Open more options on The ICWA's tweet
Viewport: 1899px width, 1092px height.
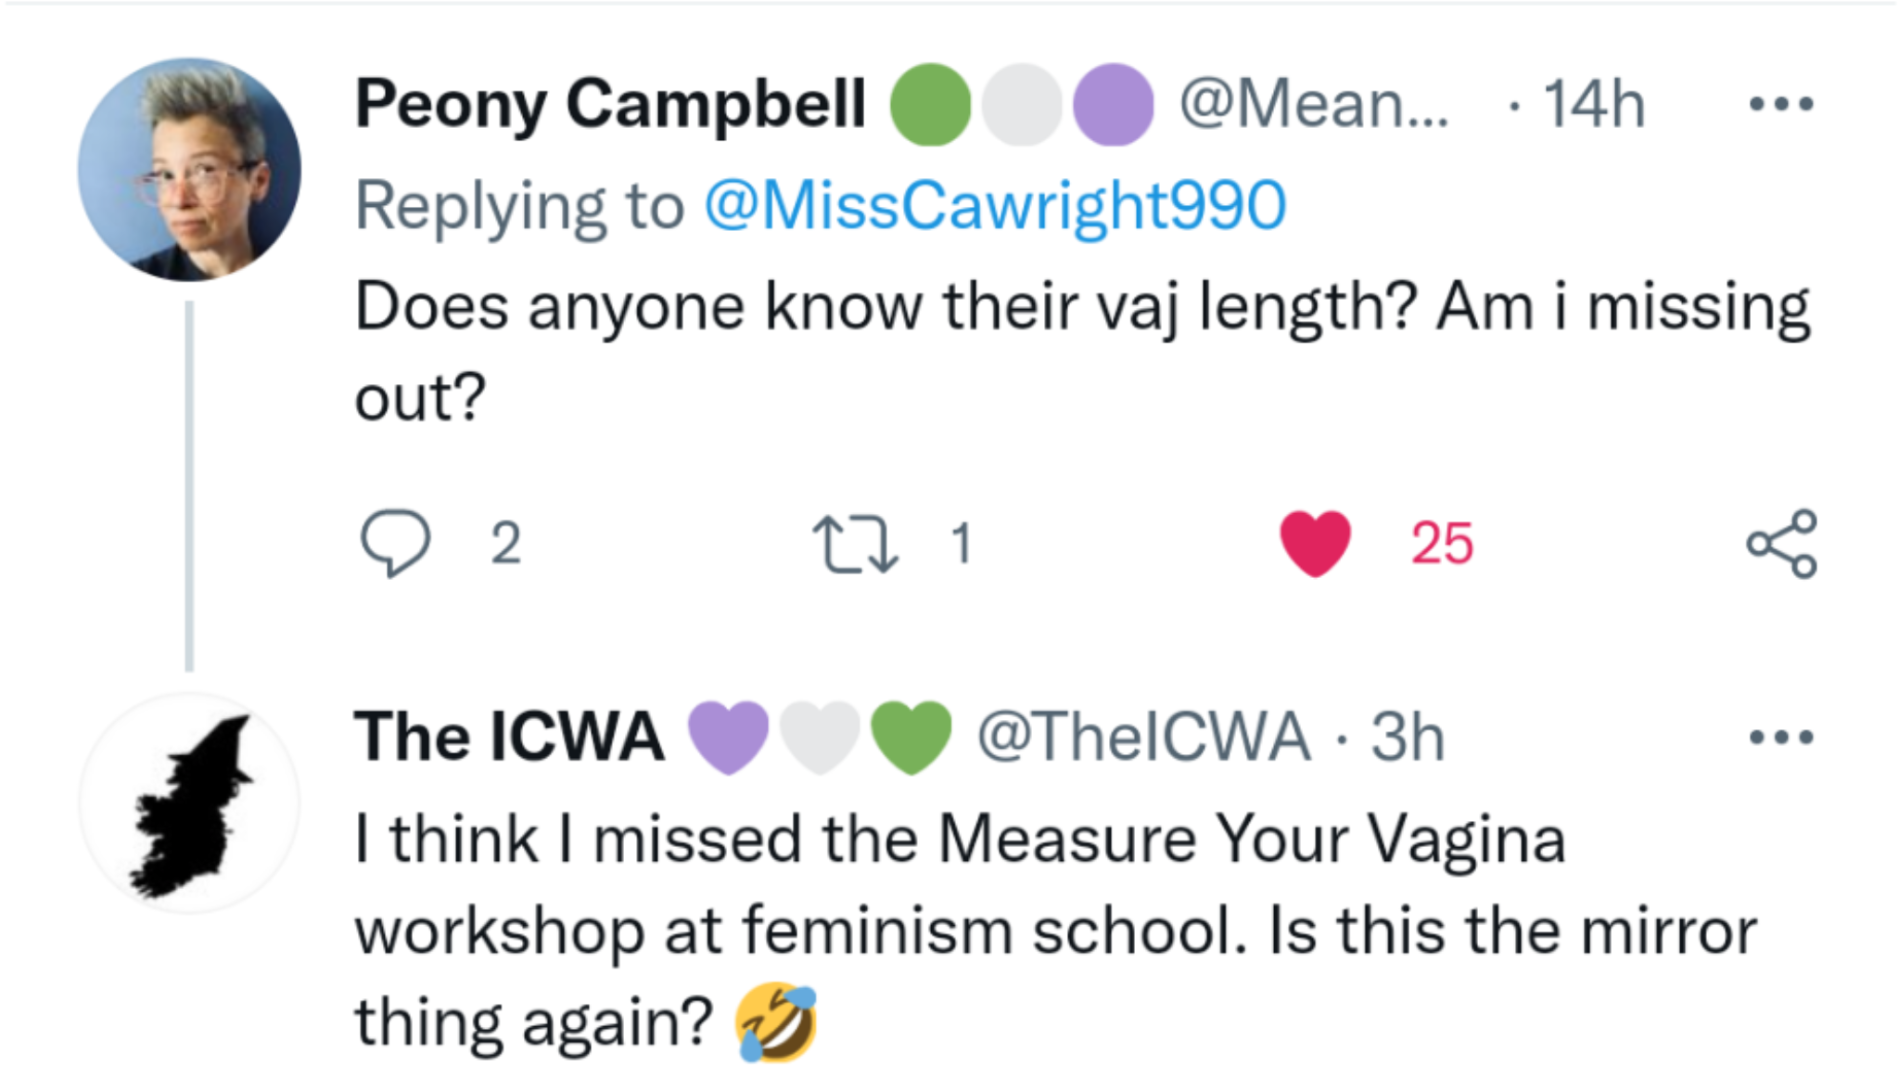[x=1781, y=738]
